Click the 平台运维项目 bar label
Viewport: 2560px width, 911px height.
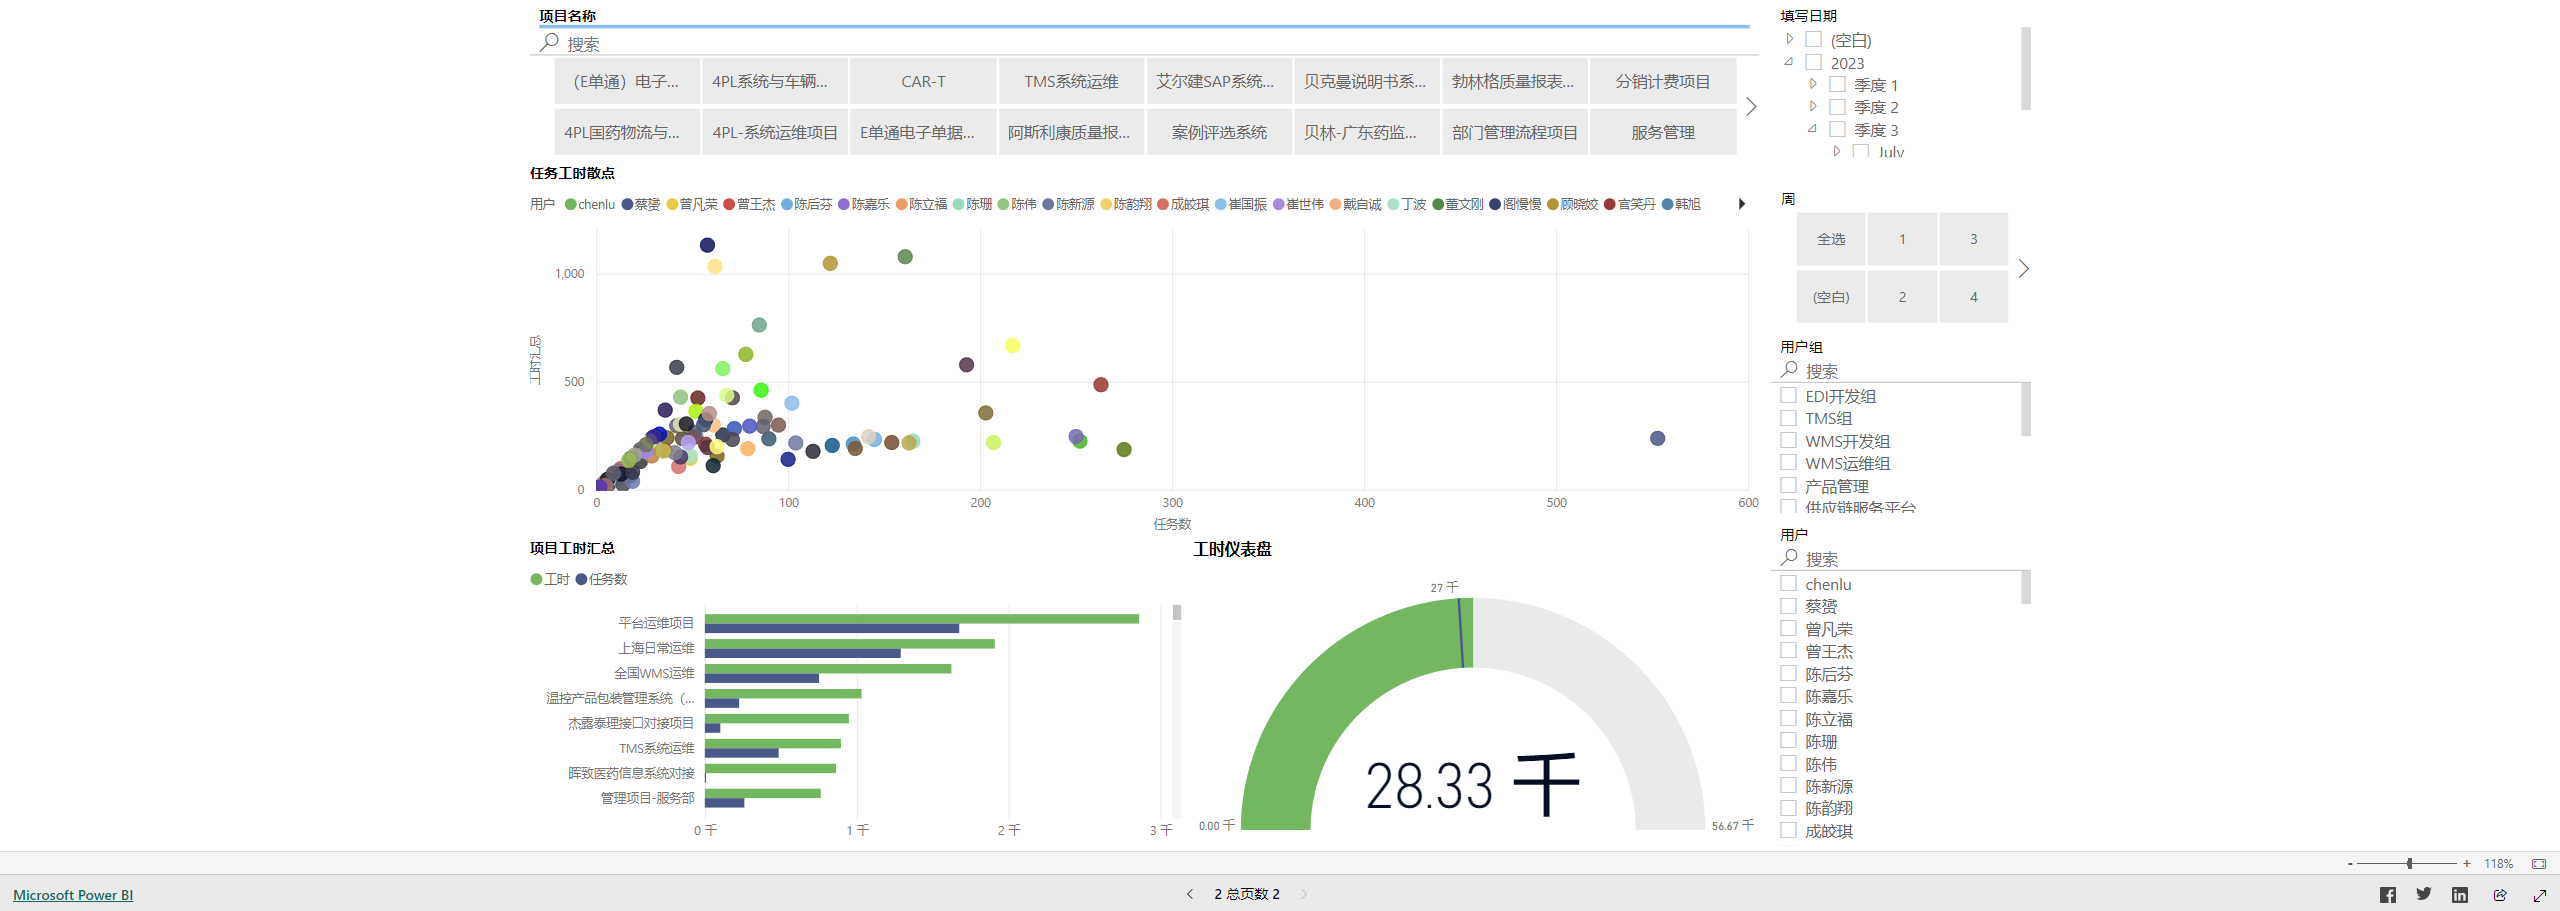coord(656,623)
